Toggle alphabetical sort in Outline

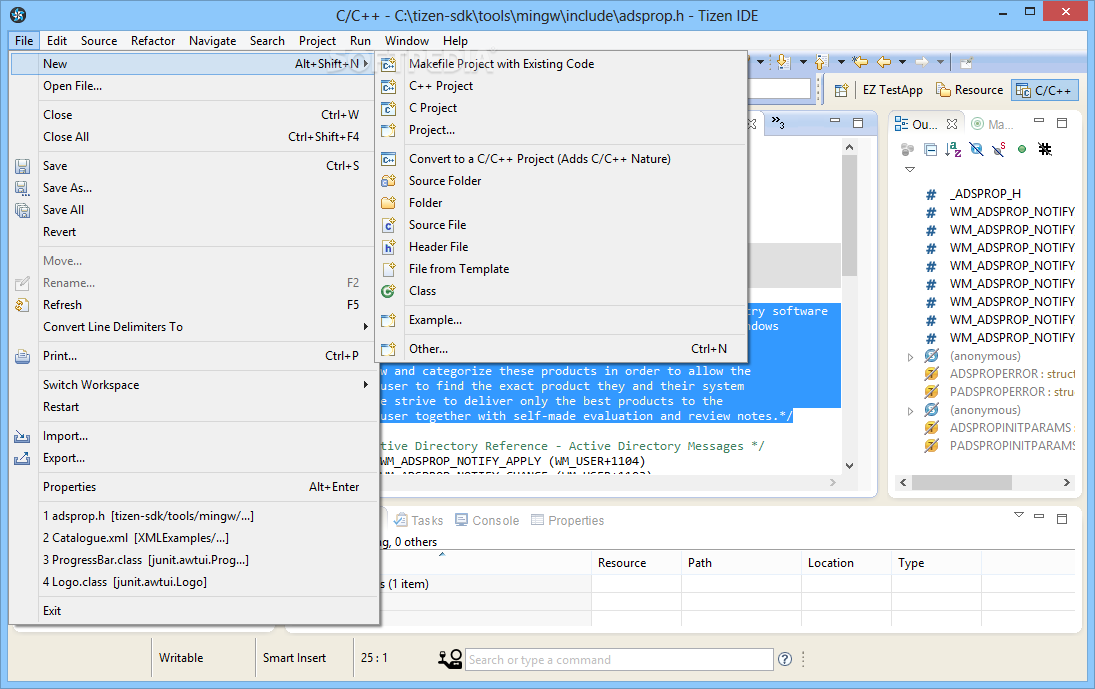pos(953,149)
